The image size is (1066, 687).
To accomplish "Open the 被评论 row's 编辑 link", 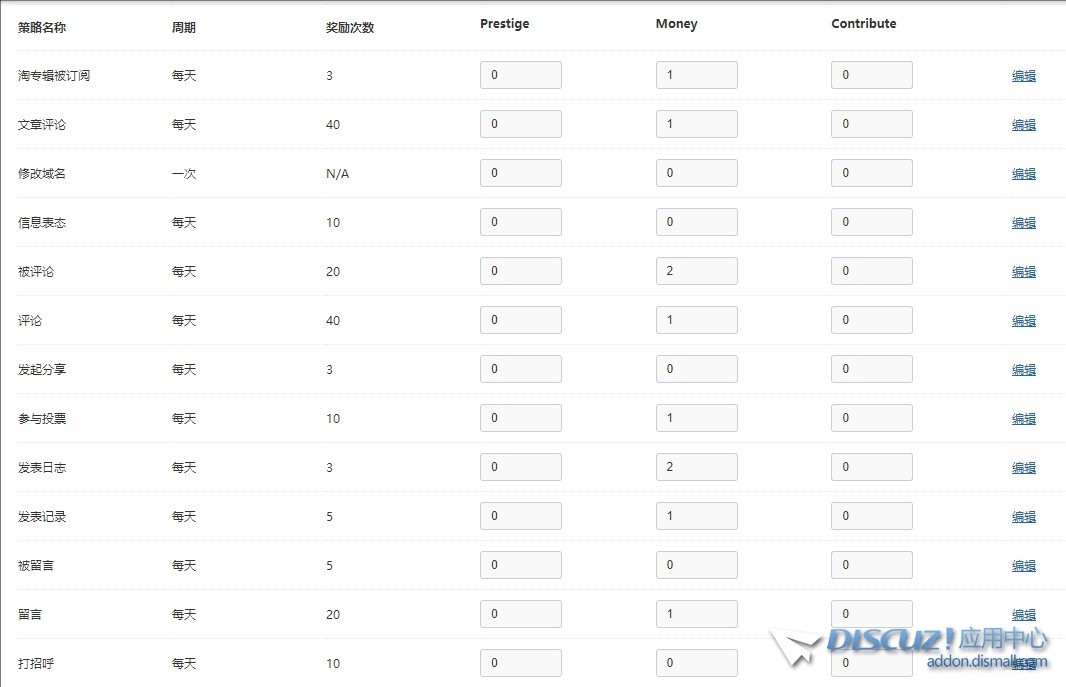I will click(1023, 272).
